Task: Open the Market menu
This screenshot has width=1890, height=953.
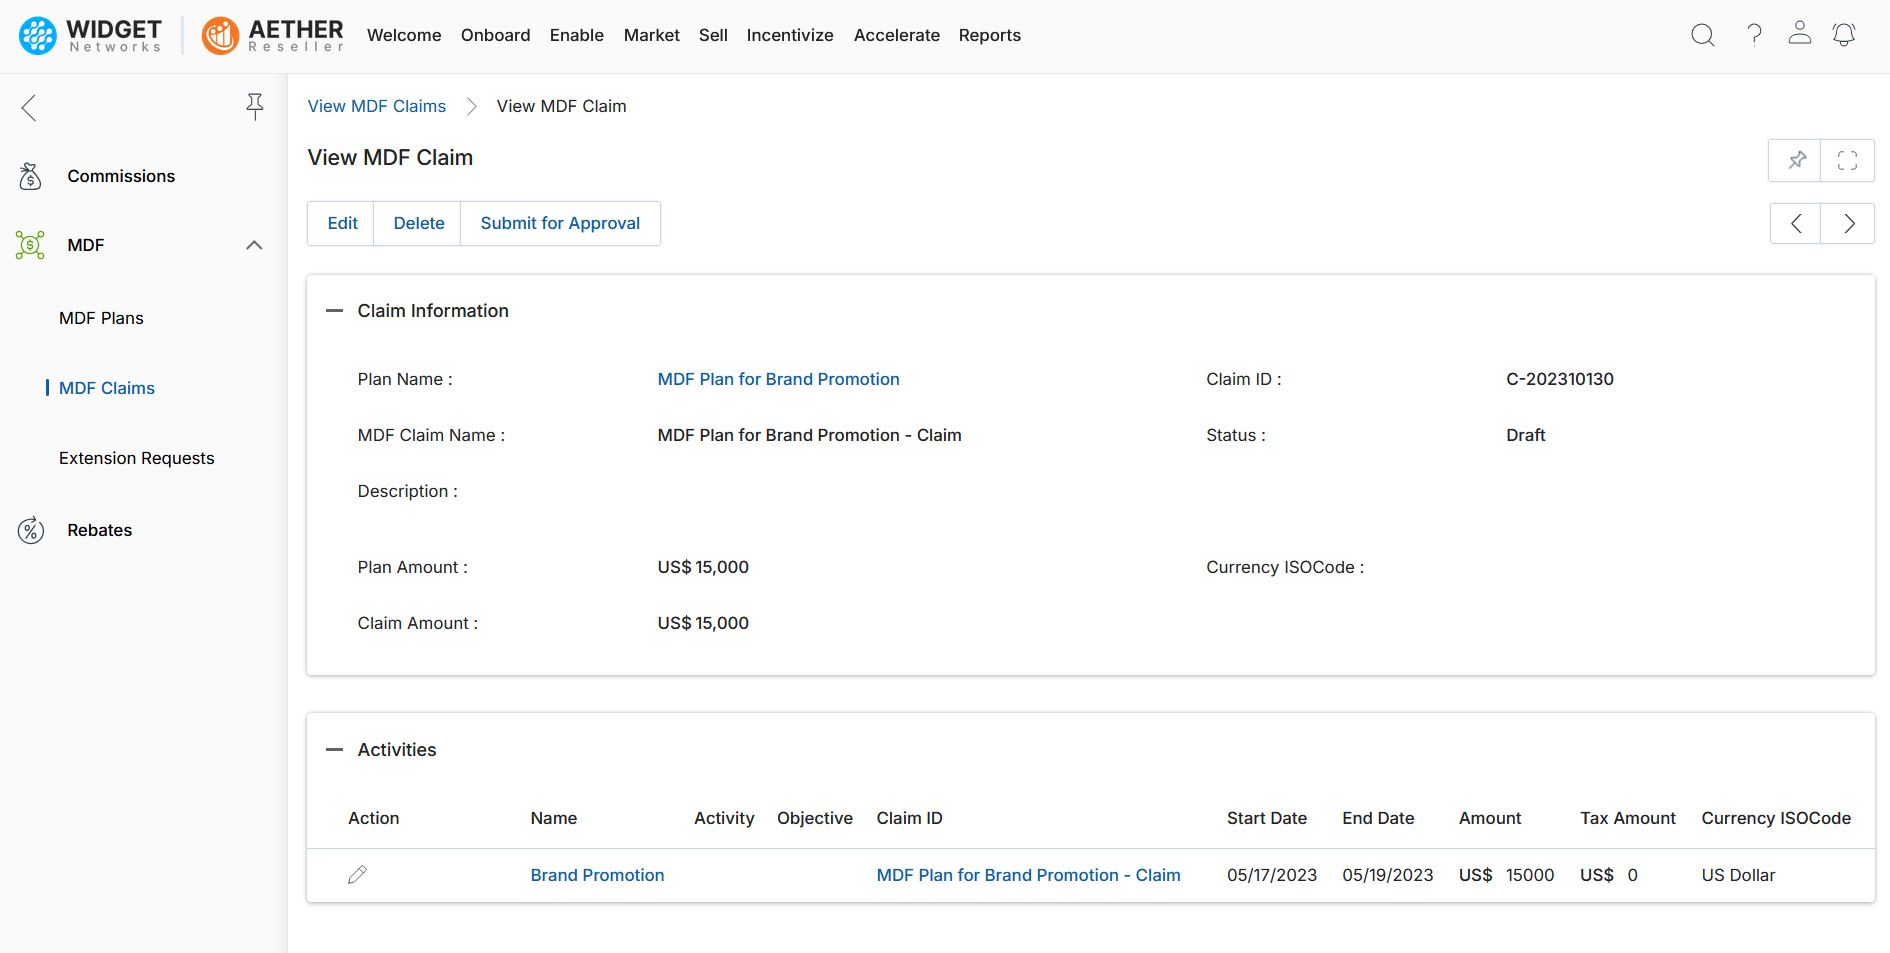Action: click(x=651, y=35)
